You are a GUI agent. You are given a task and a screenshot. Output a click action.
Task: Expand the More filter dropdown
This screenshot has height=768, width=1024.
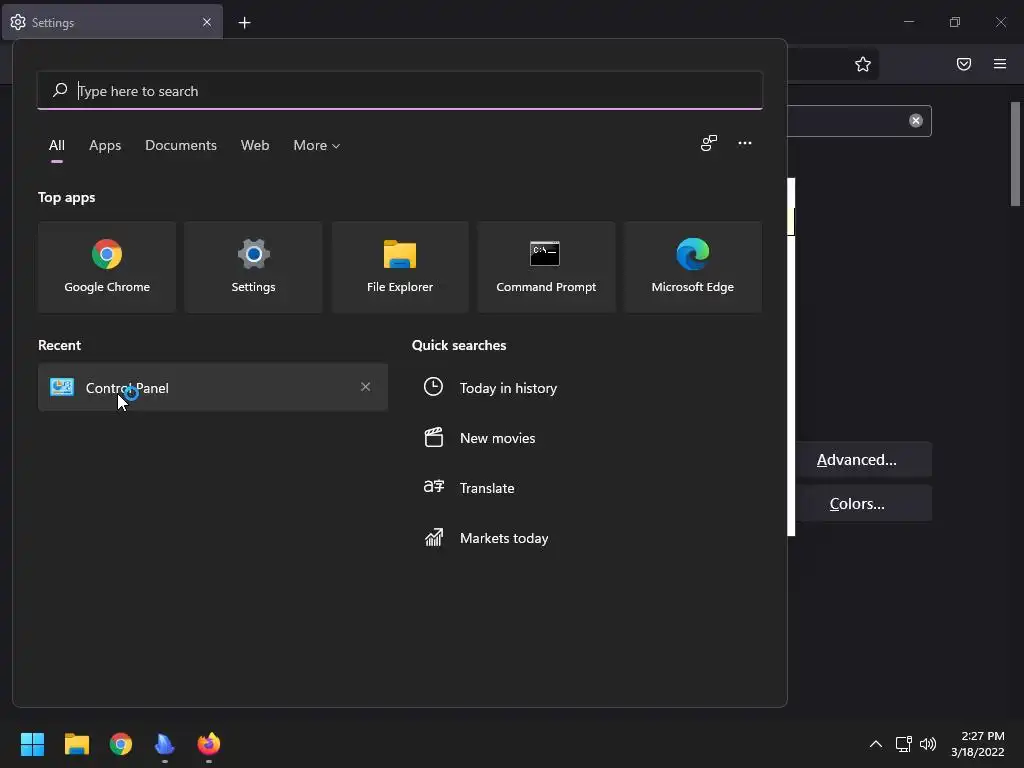[317, 146]
